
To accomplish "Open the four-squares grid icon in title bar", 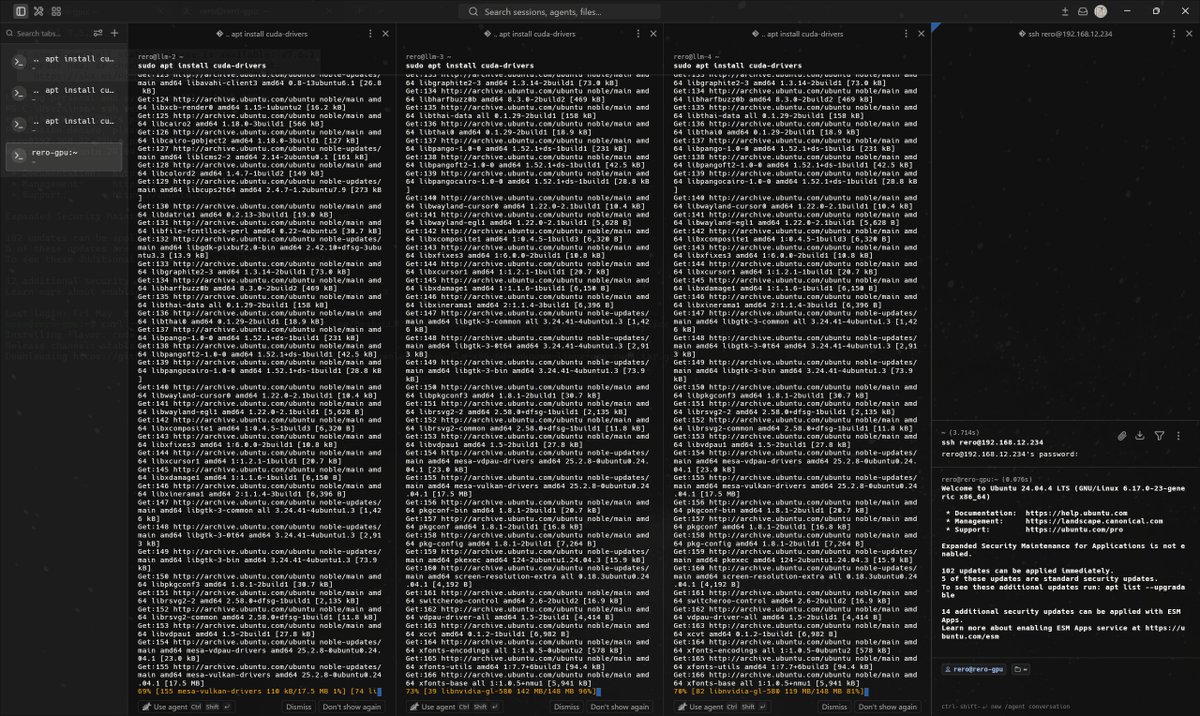I will [56, 11].
